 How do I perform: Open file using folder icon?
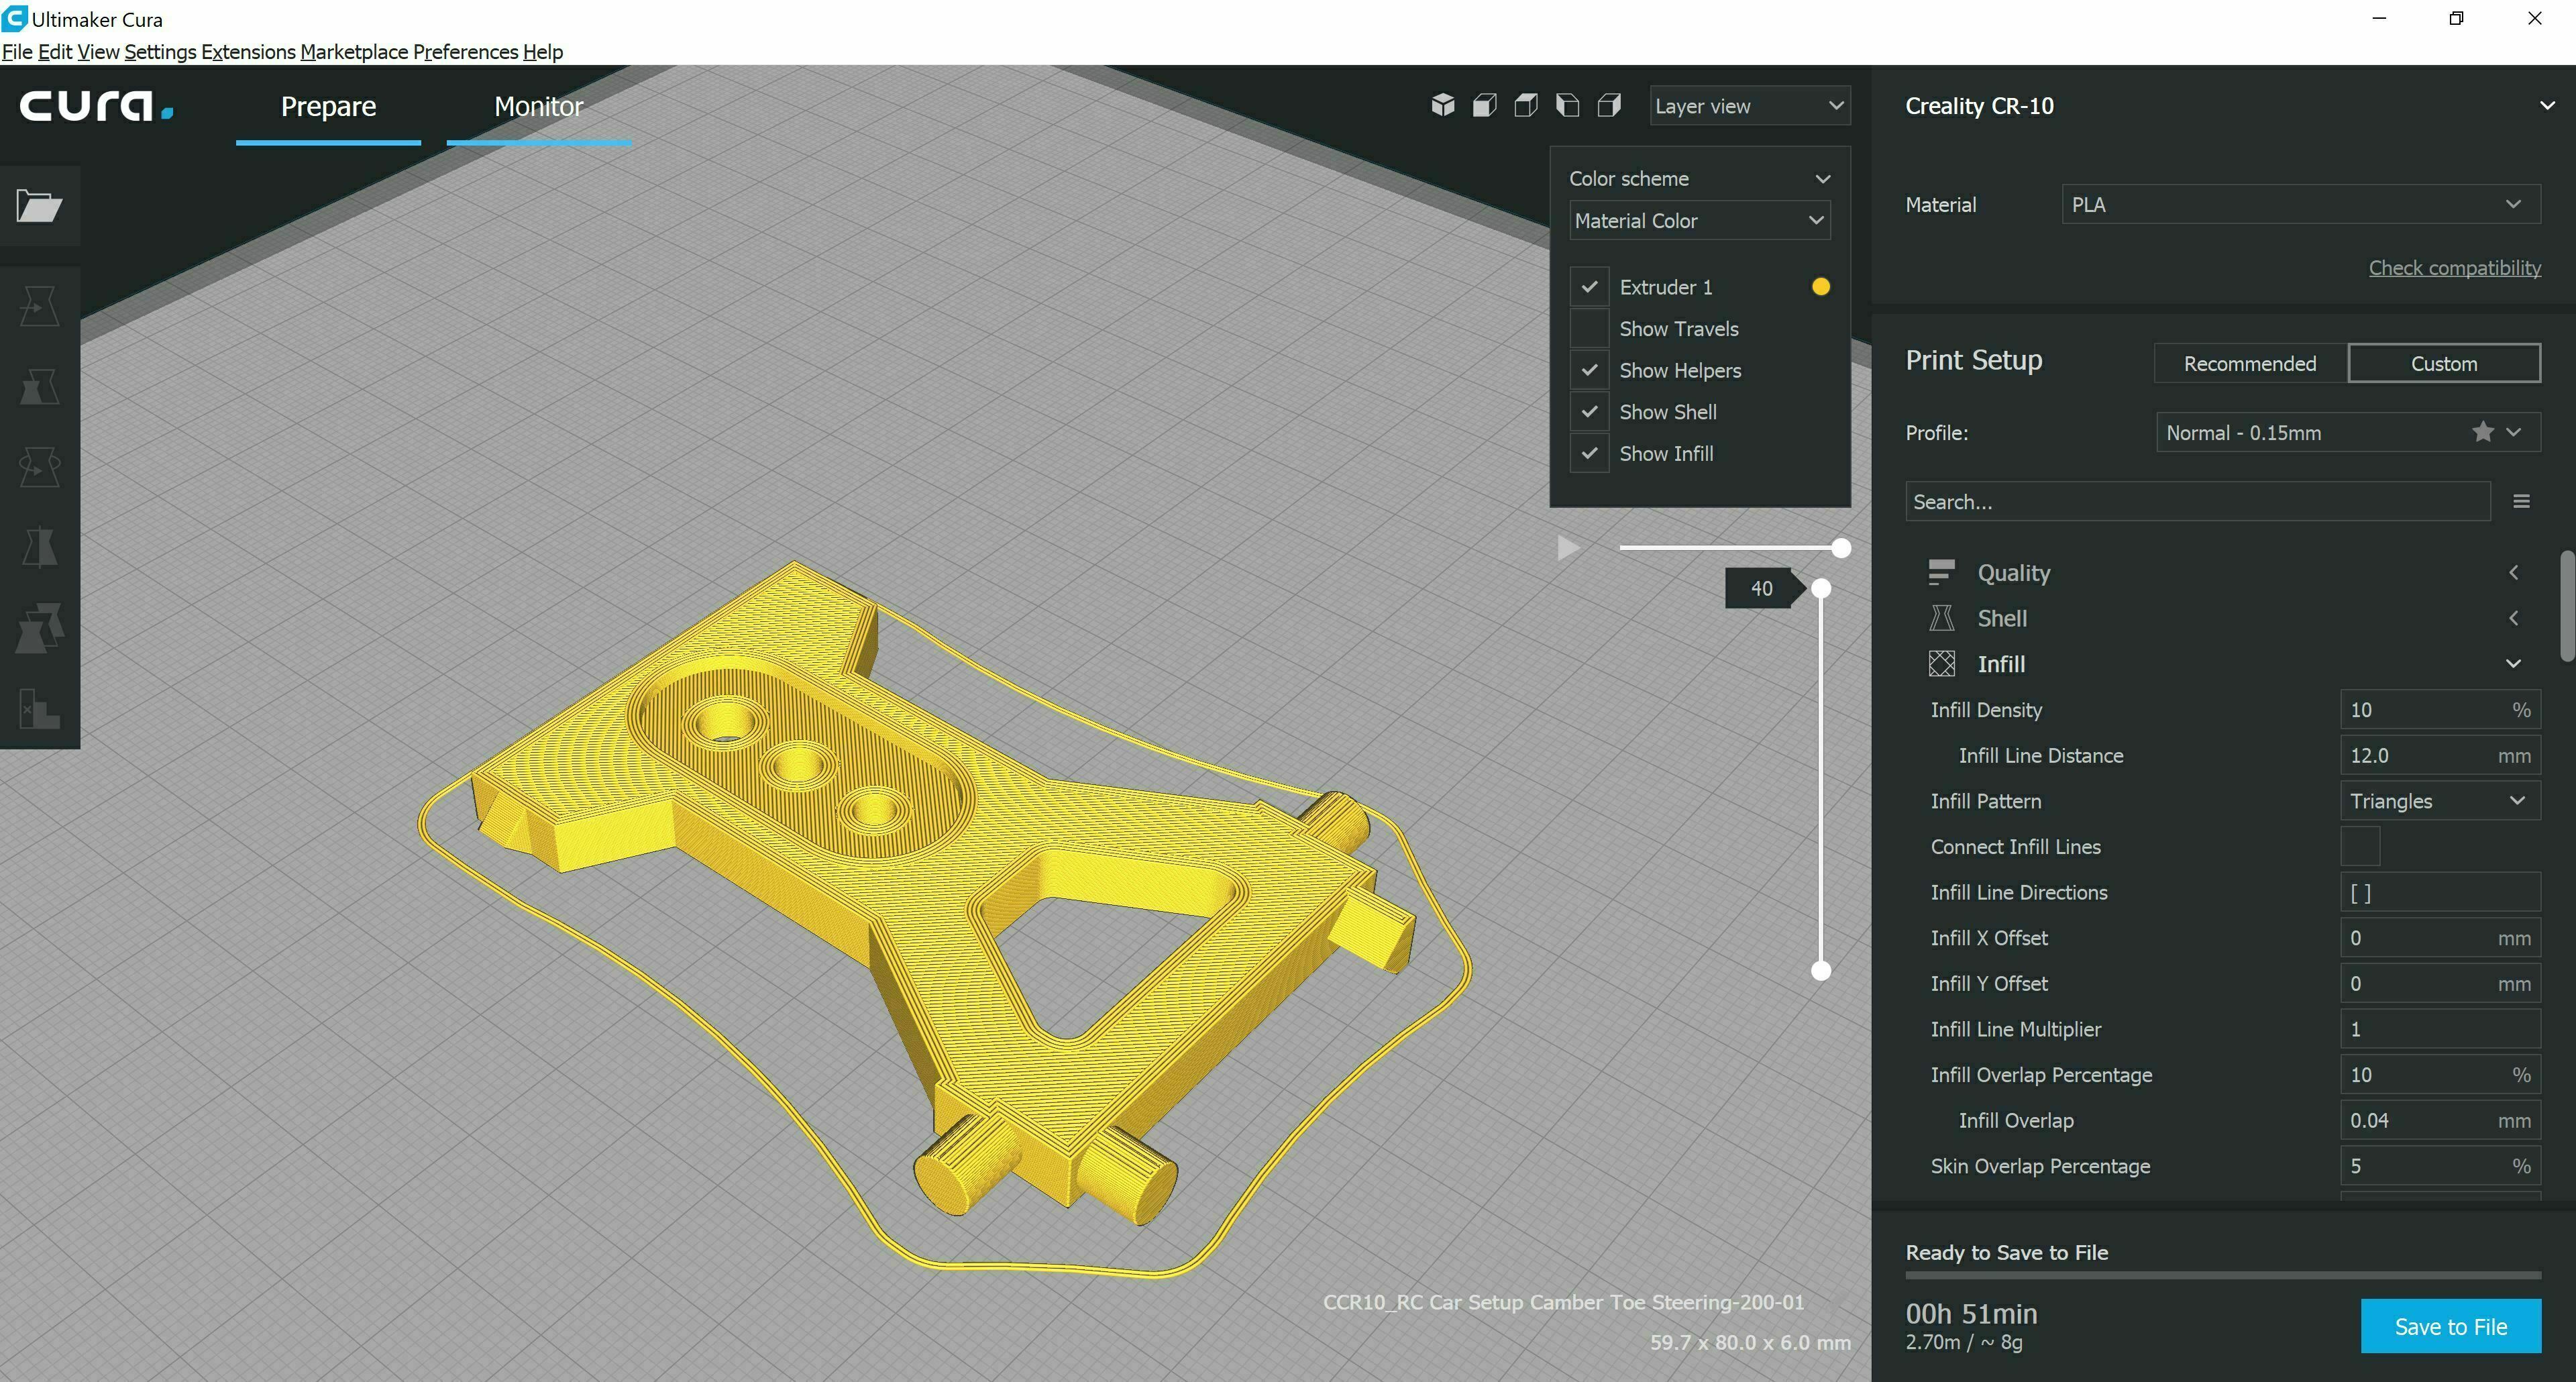point(40,206)
